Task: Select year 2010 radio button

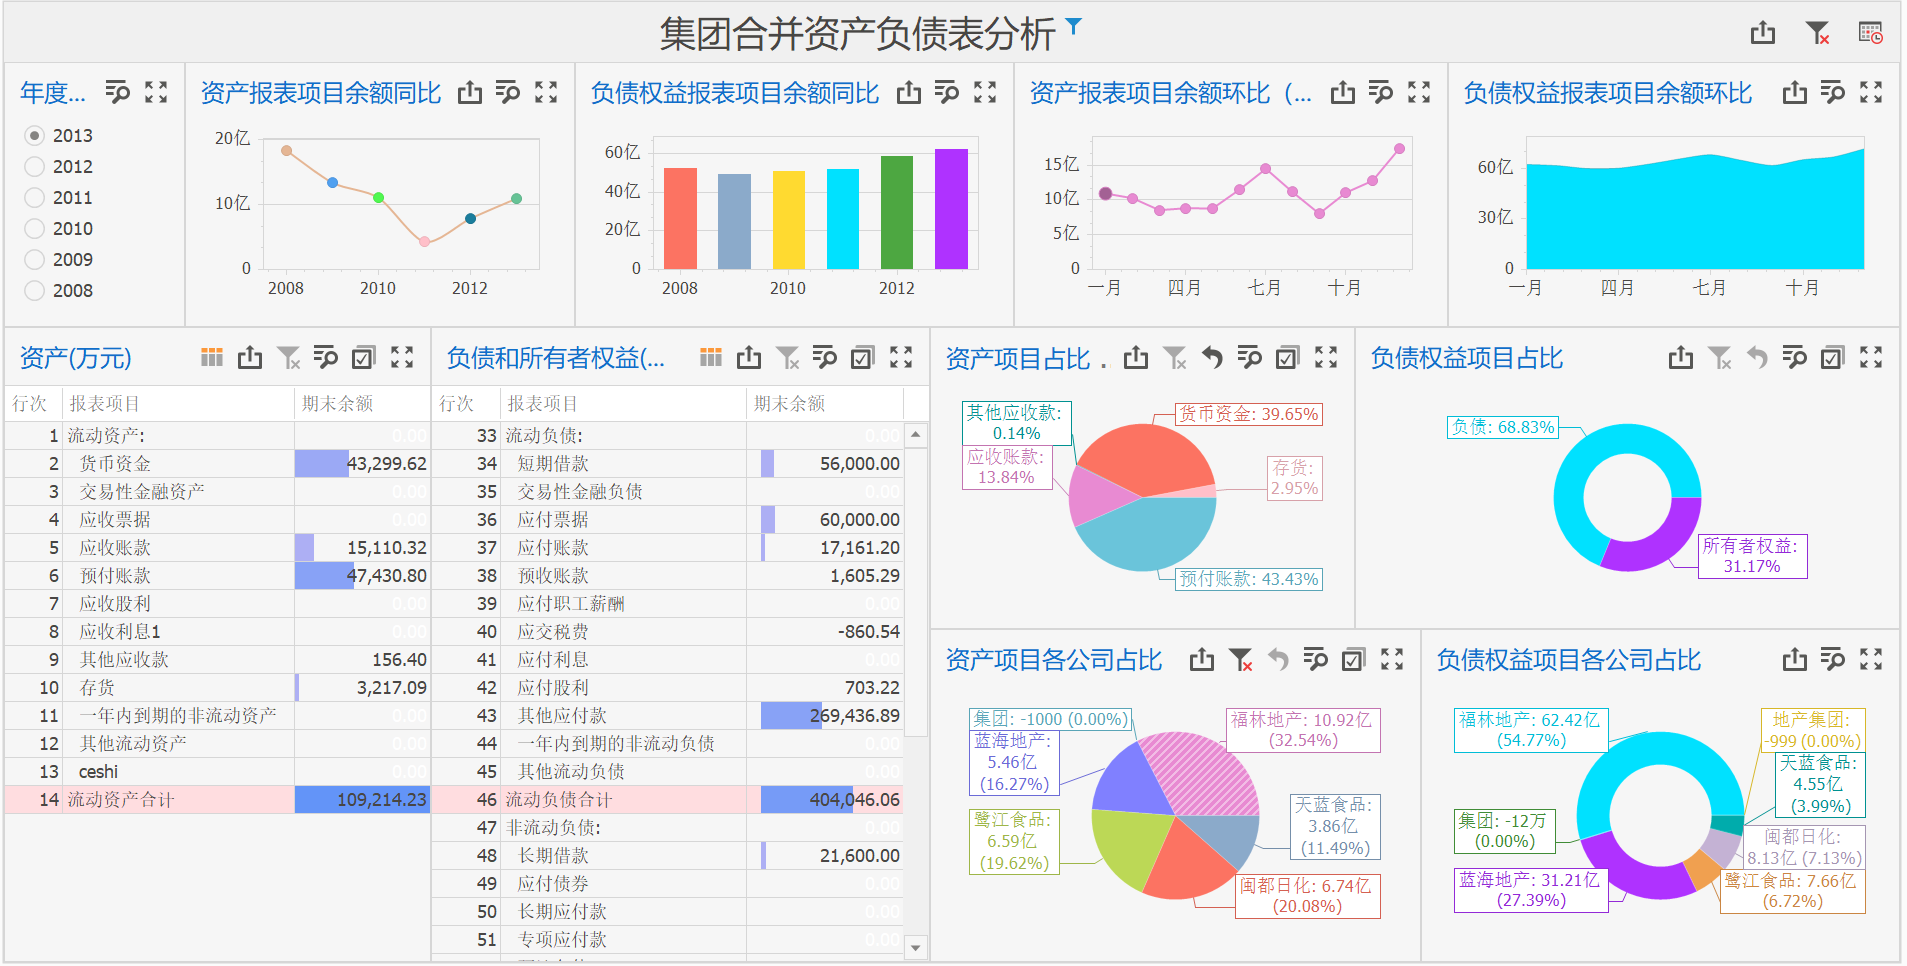Action: coord(35,228)
